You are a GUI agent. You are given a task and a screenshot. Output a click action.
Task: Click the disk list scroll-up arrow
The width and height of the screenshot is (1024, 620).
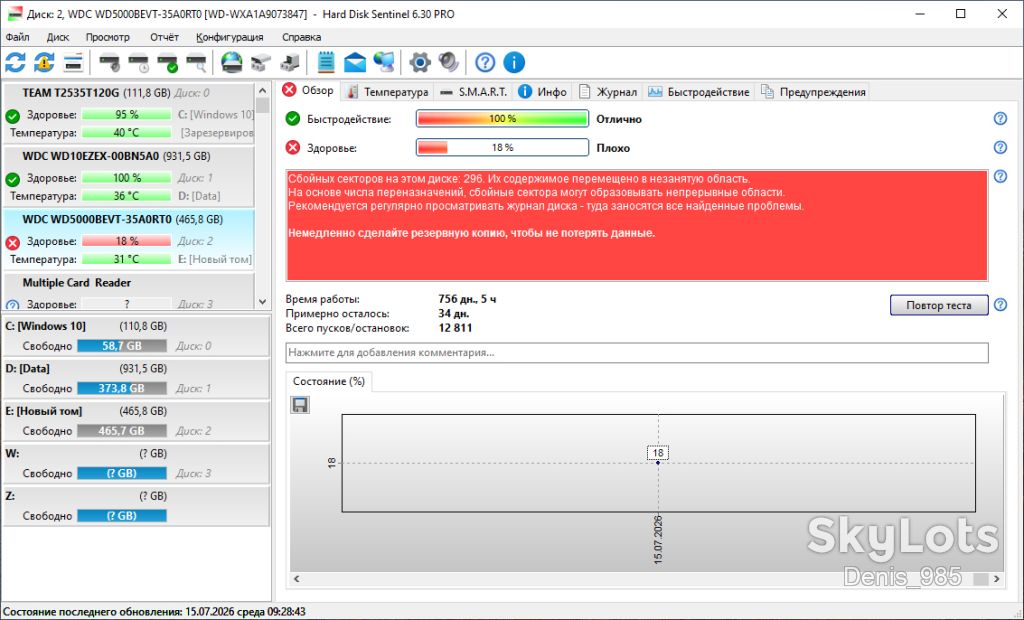pos(263,90)
